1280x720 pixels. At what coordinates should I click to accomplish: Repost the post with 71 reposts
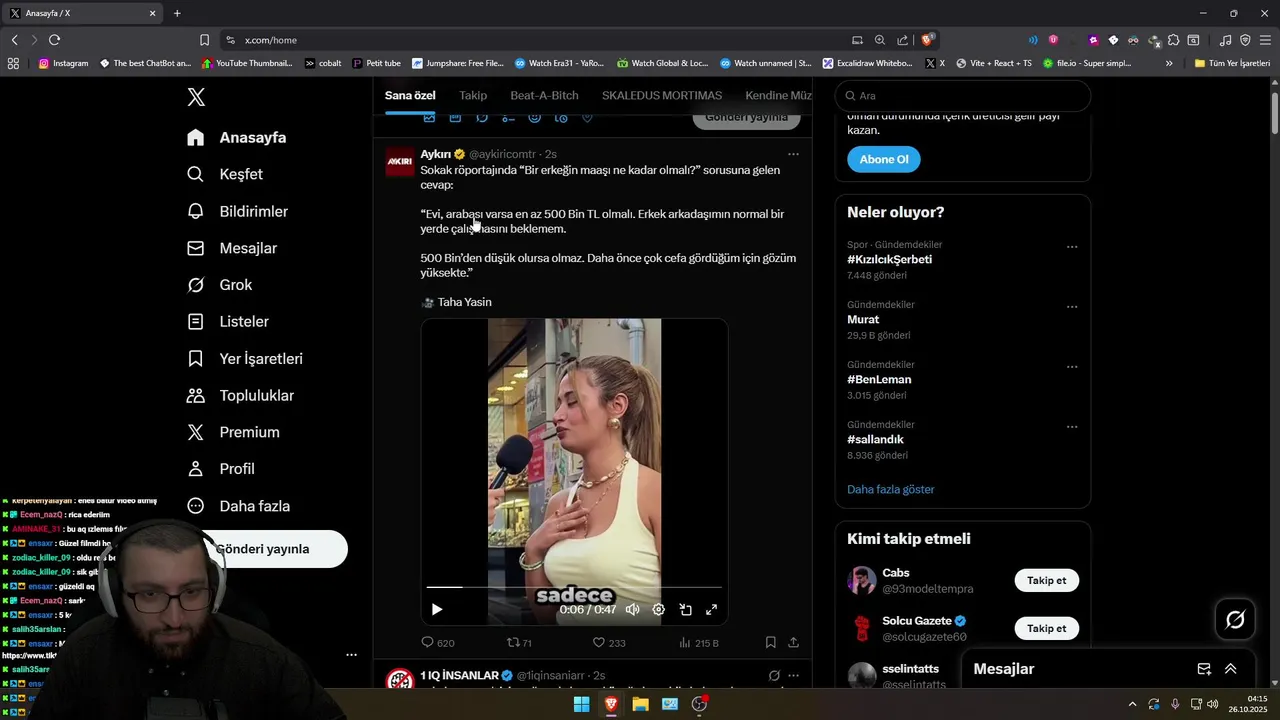pos(520,643)
